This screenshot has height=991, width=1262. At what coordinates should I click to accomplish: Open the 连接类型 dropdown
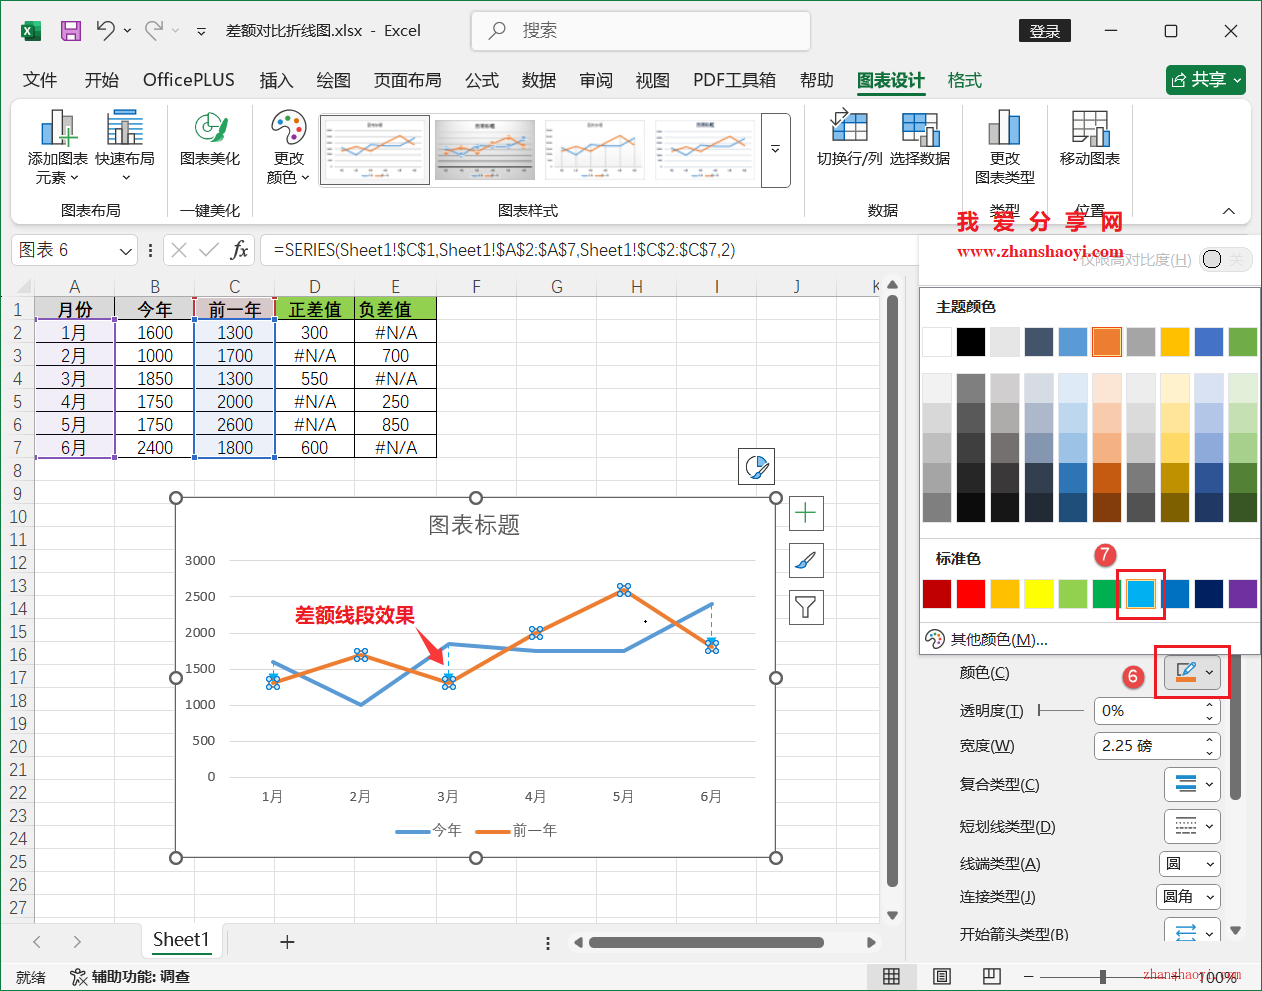click(1188, 897)
